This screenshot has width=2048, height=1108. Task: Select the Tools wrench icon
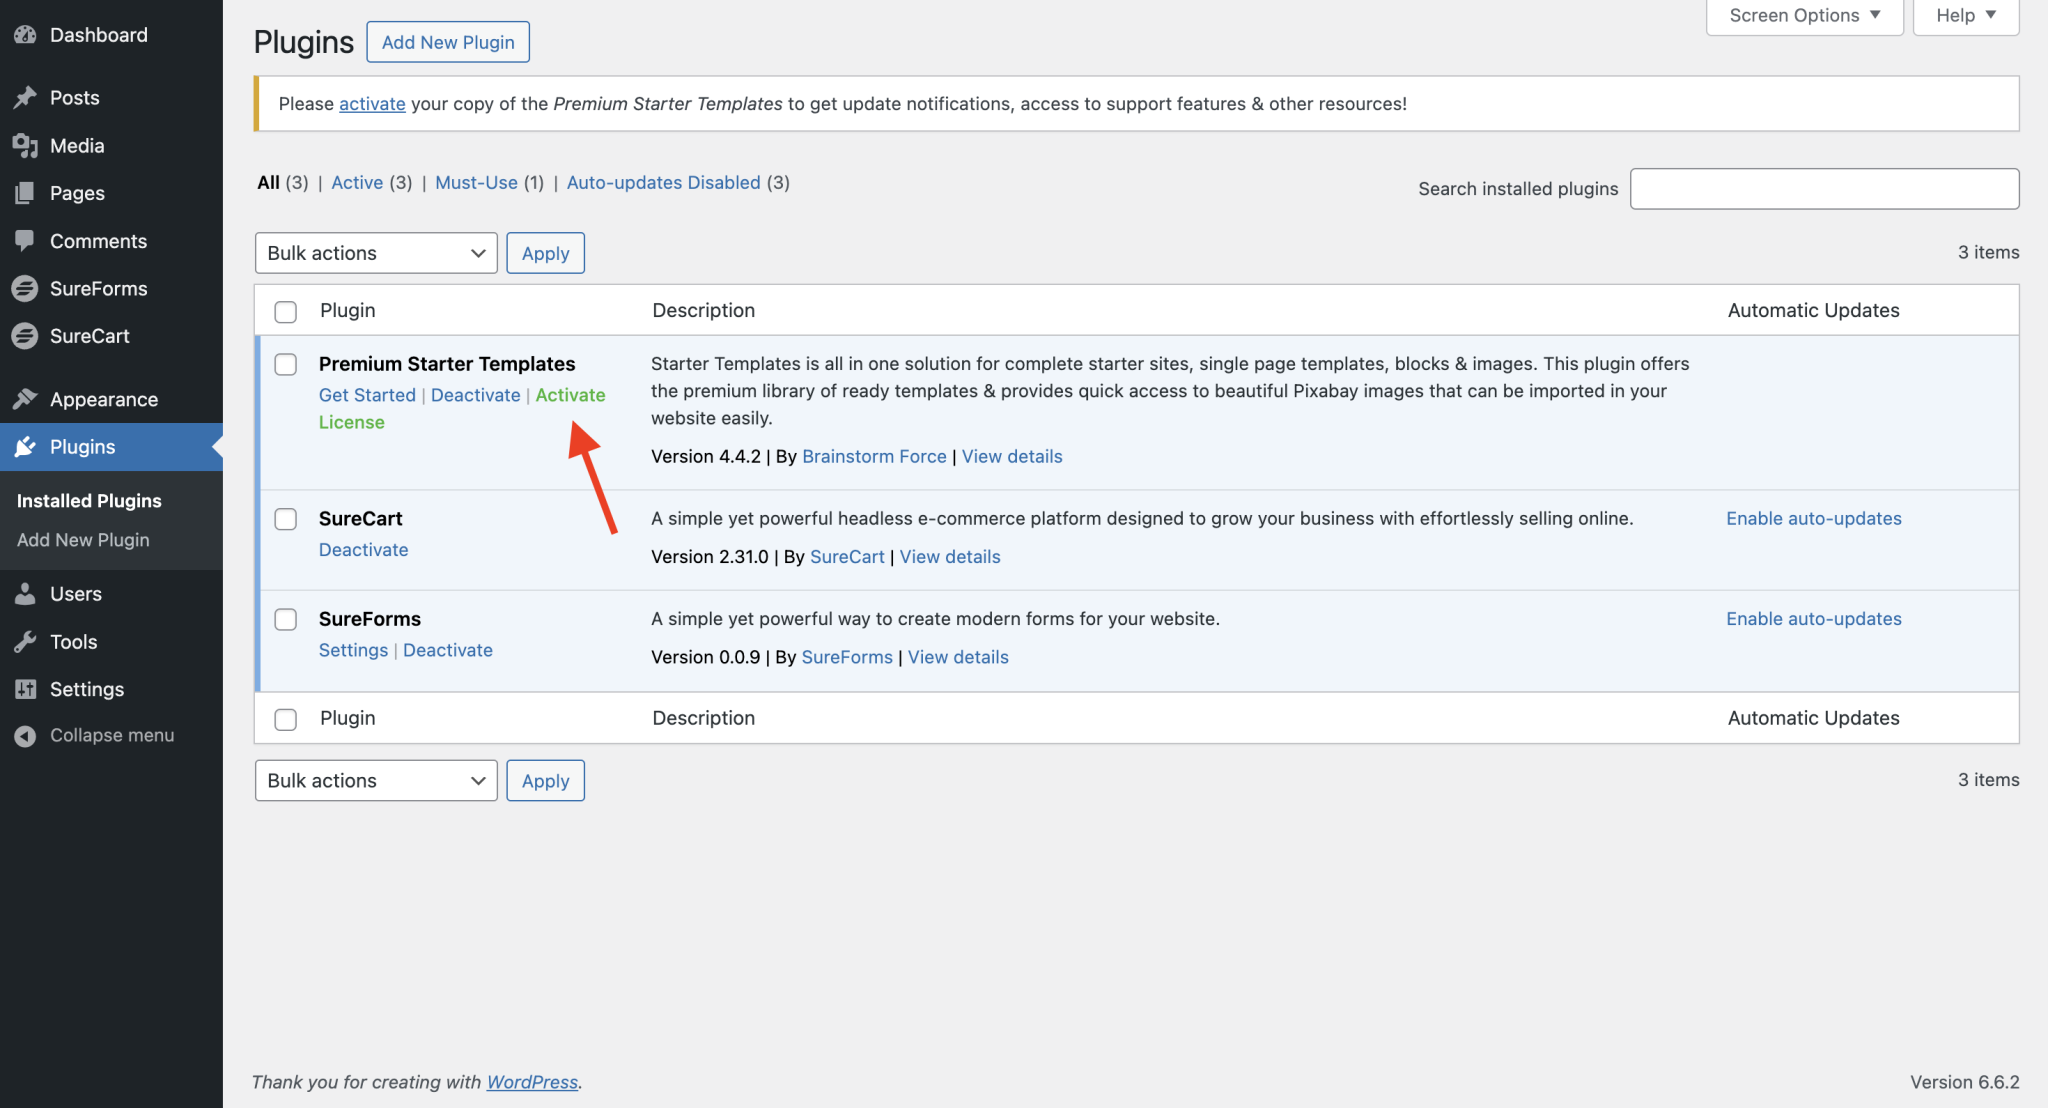click(x=26, y=641)
